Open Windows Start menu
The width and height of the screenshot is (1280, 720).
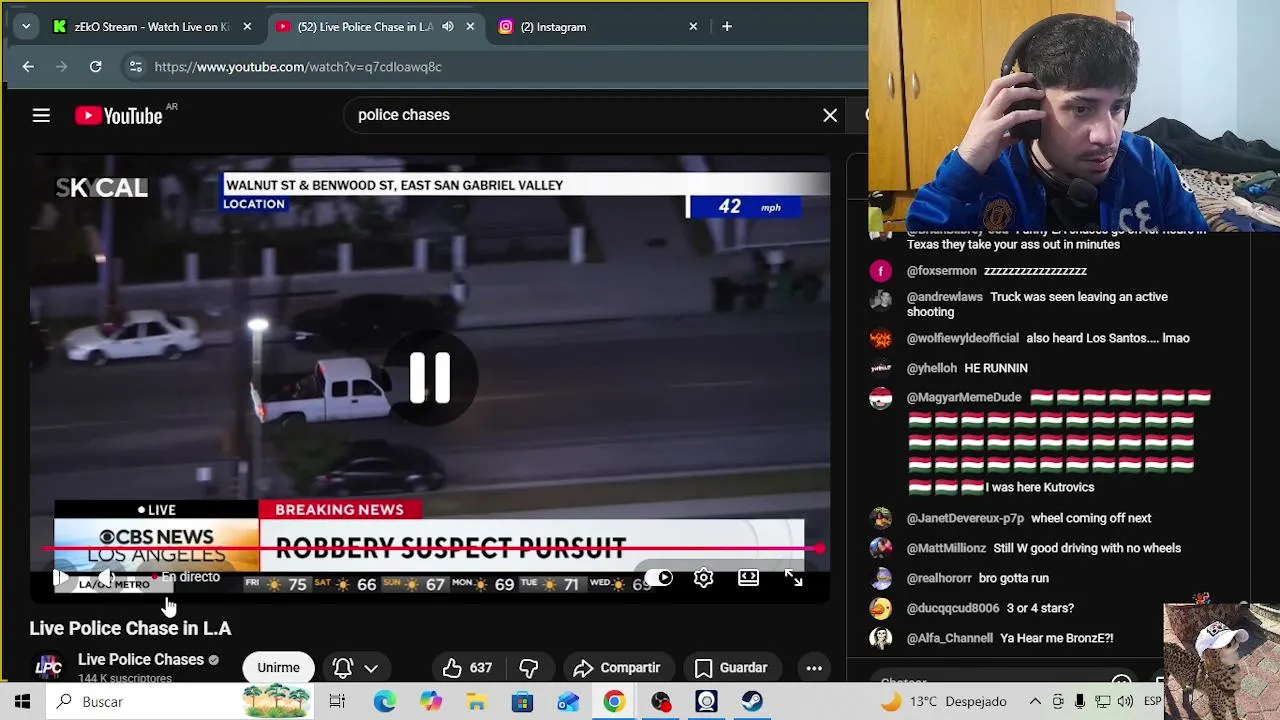point(22,702)
